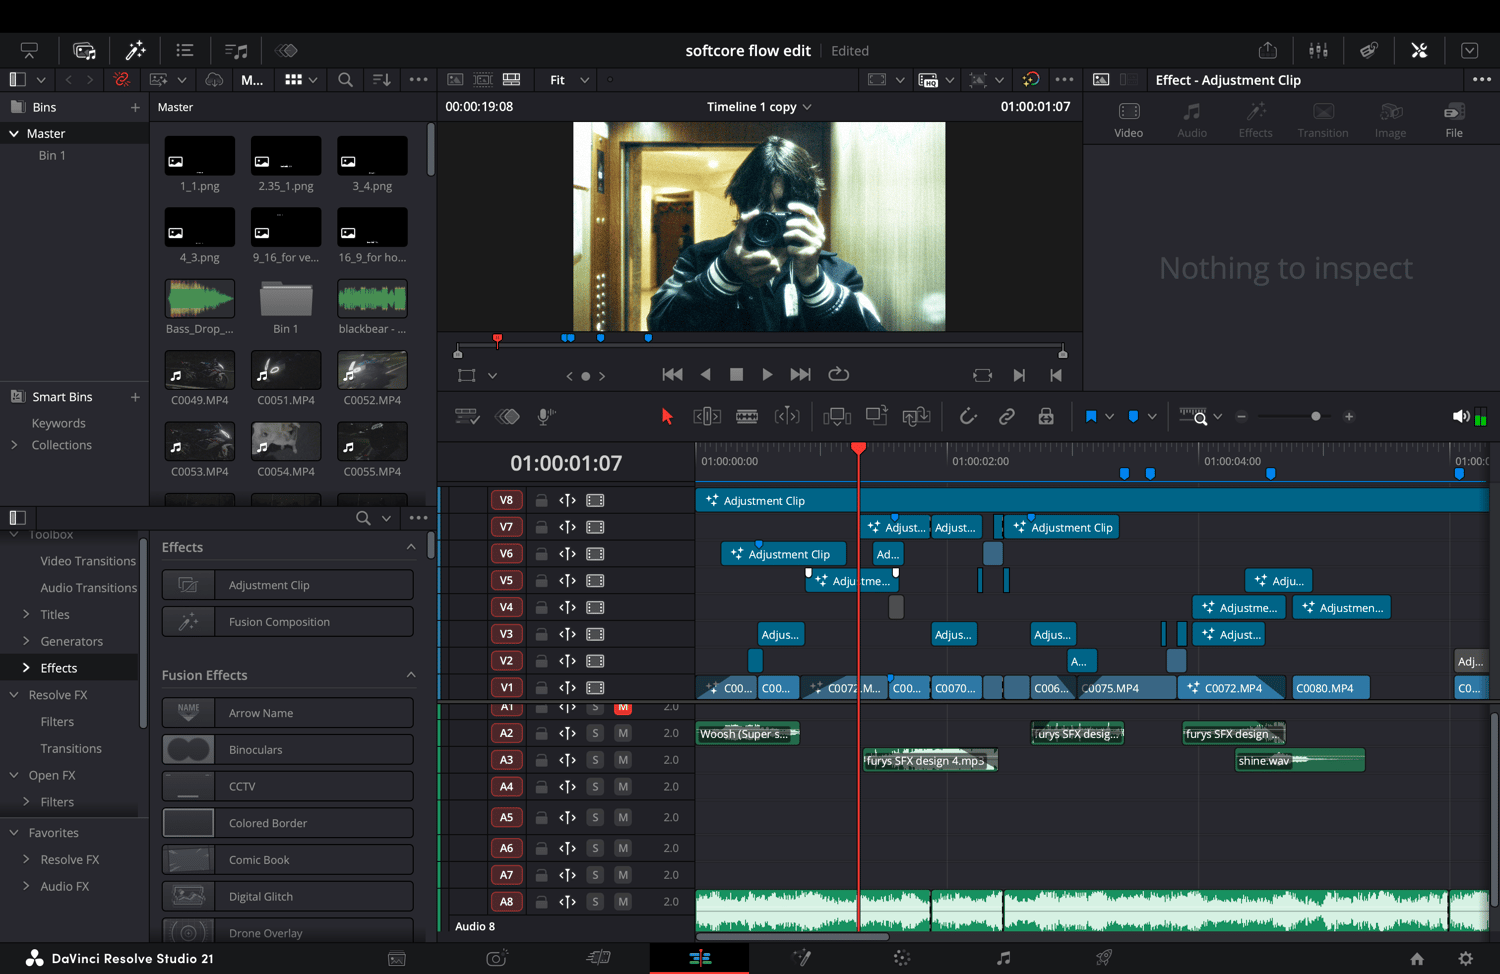This screenshot has height=974, width=1500.
Task: Collapse the Resolve FX section
Action: click(14, 695)
